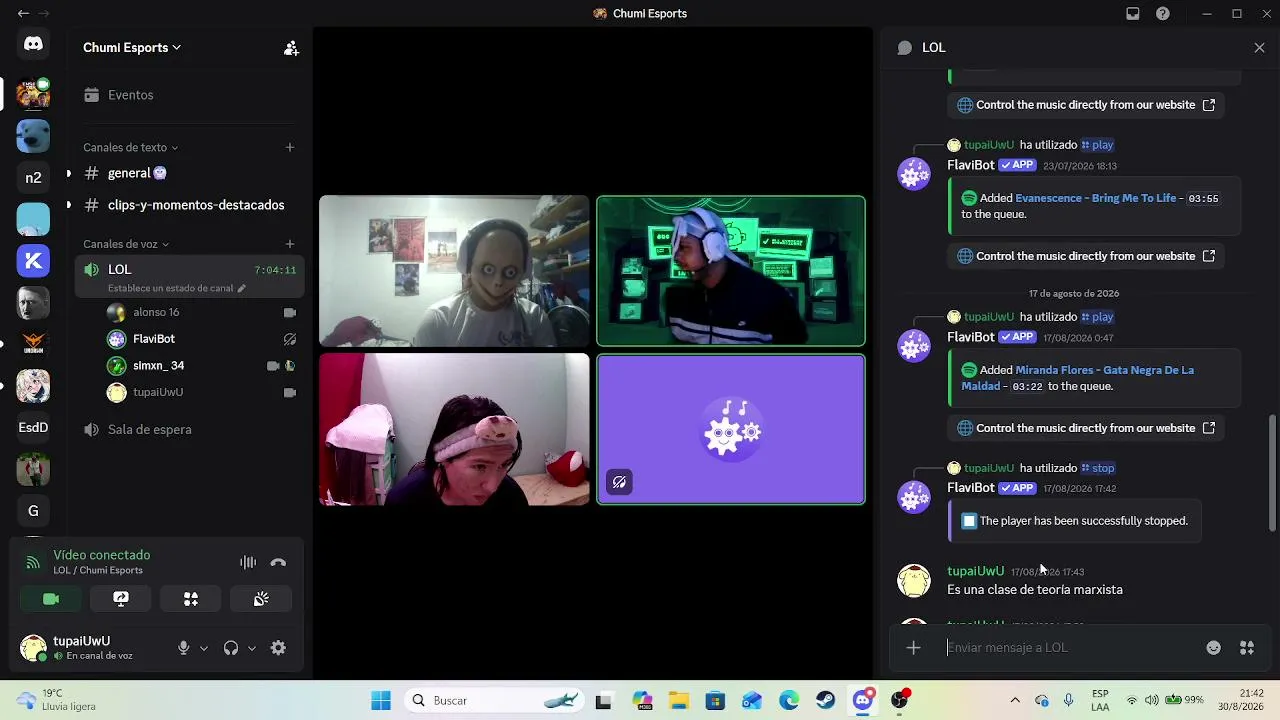Open microphone input options arrow
1280x720 pixels.
tap(204, 648)
